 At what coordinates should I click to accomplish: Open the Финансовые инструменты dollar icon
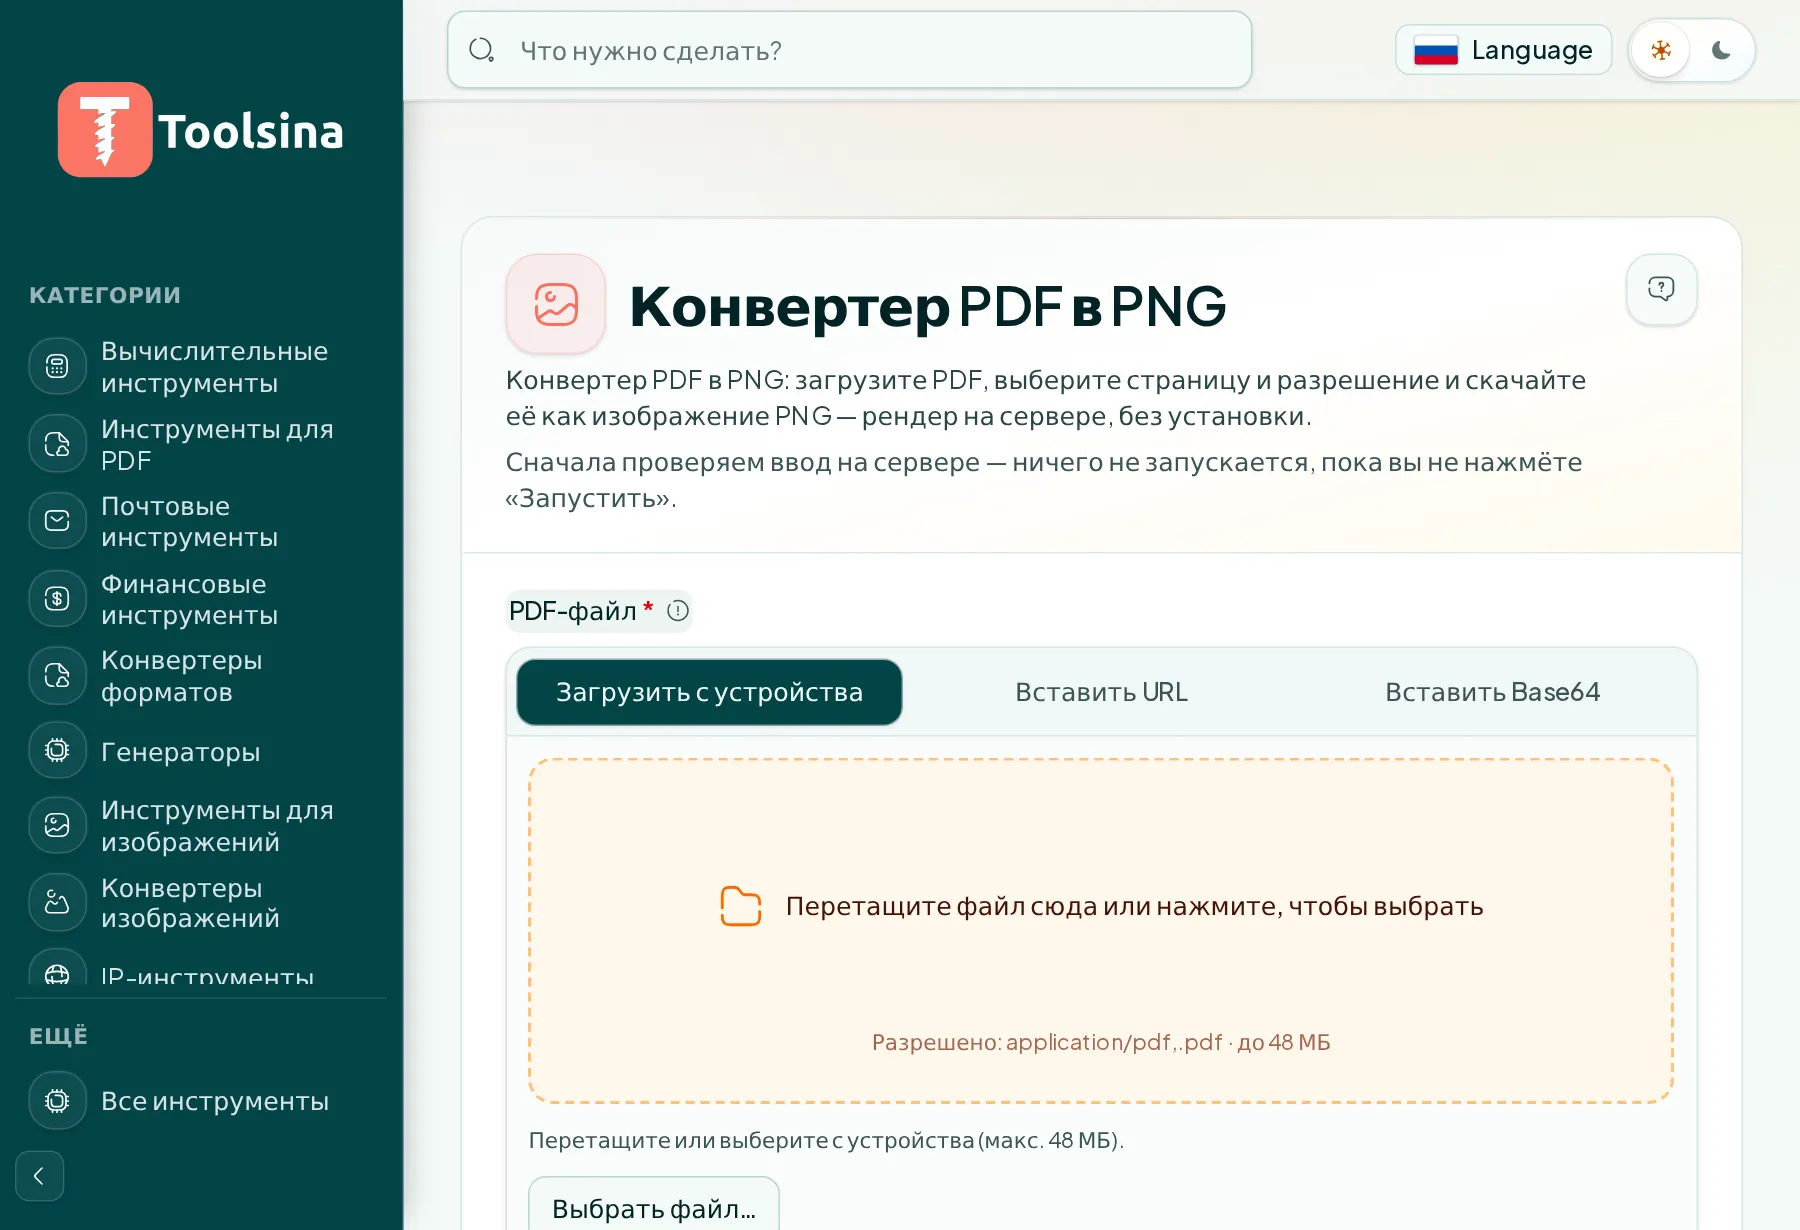click(57, 599)
